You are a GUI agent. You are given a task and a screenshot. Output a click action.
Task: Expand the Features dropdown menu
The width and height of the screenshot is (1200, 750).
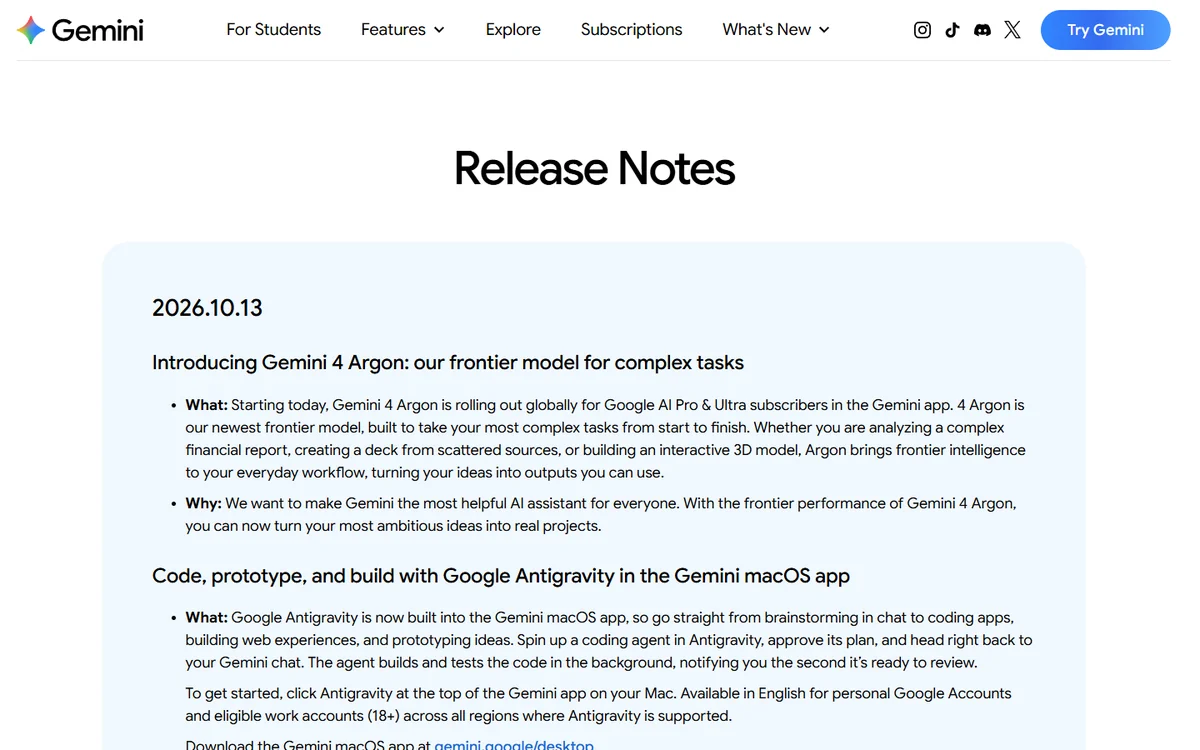(403, 30)
